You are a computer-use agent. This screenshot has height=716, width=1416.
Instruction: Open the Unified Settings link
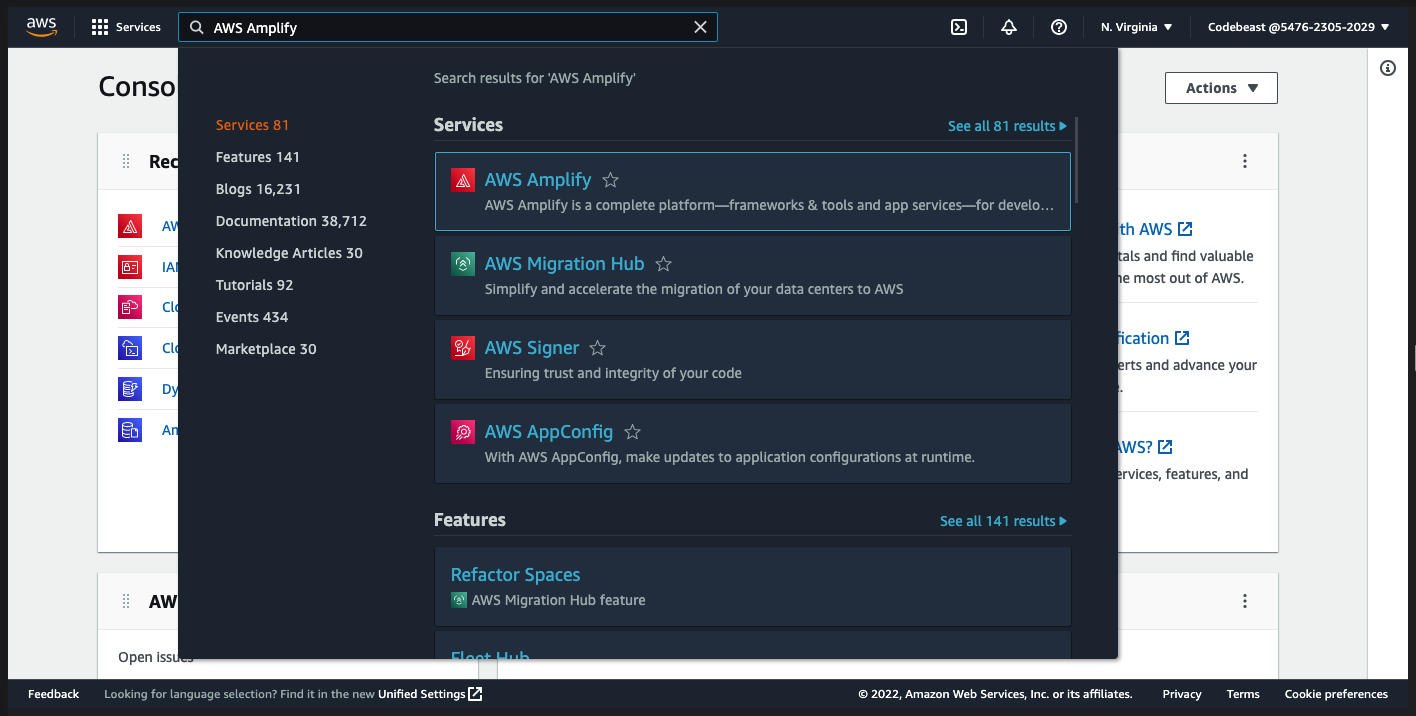pos(430,694)
